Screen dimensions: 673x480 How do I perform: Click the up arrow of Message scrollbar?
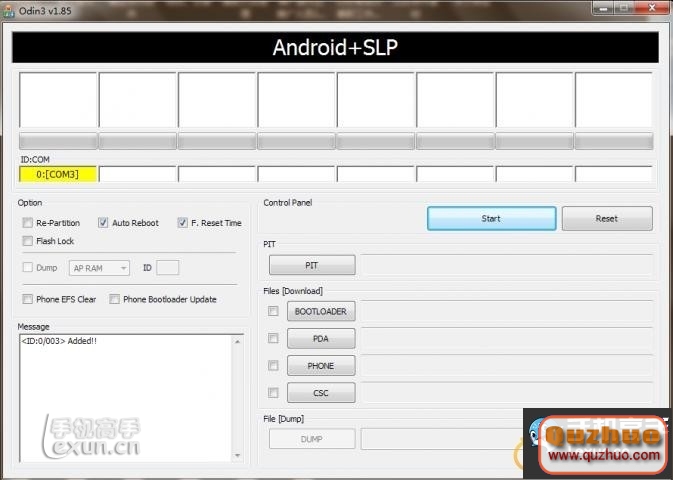[237, 341]
